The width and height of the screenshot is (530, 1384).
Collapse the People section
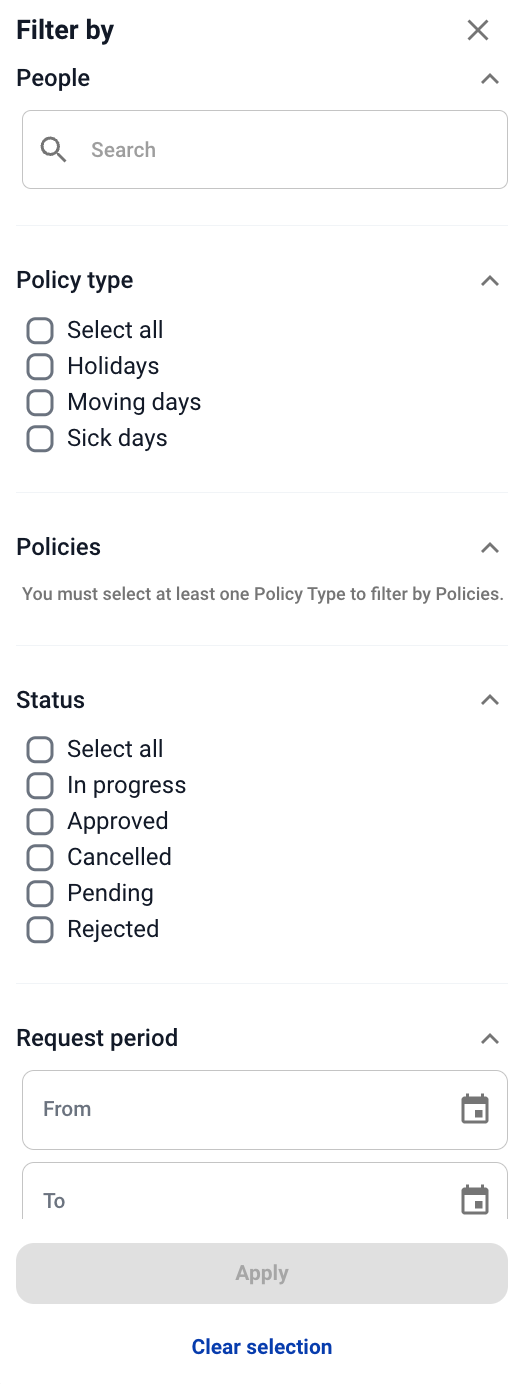point(490,78)
